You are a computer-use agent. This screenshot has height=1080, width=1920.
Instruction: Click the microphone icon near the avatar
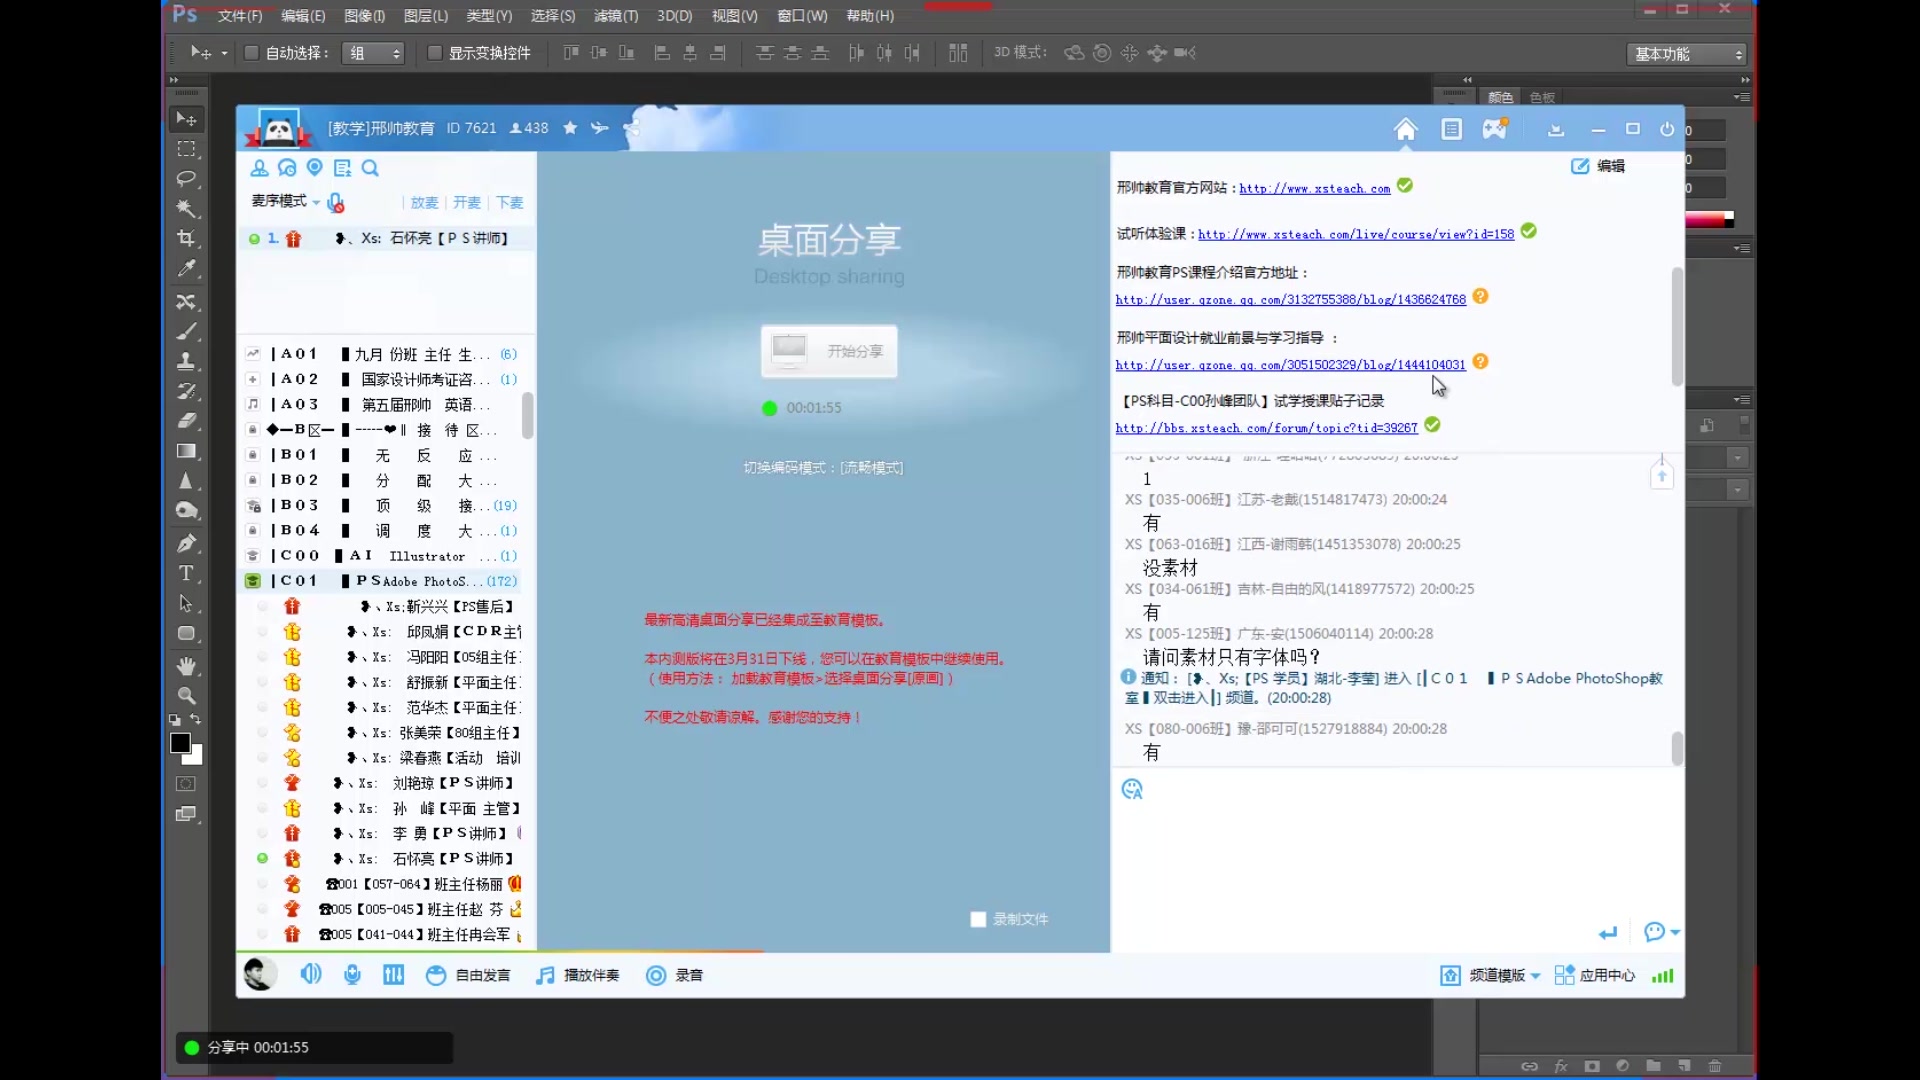click(352, 974)
